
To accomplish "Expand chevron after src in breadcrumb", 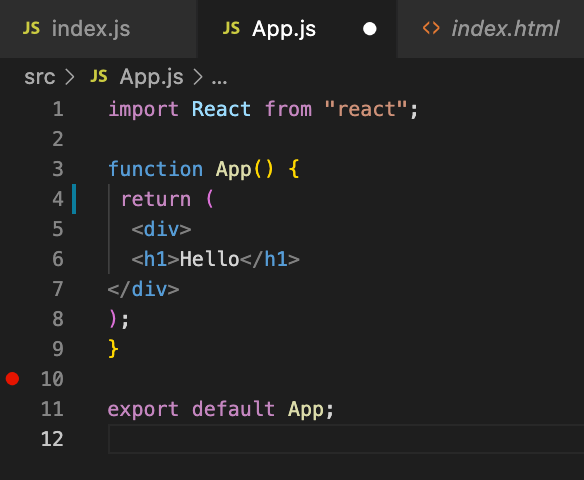I will tap(70, 77).
